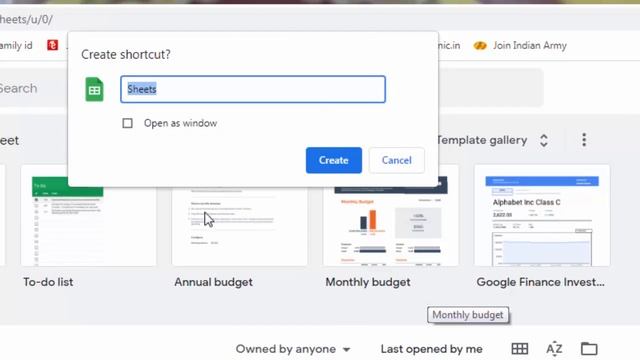Screen dimensions: 640x360
Task: Open the file picker folder icon
Action: pos(589,349)
